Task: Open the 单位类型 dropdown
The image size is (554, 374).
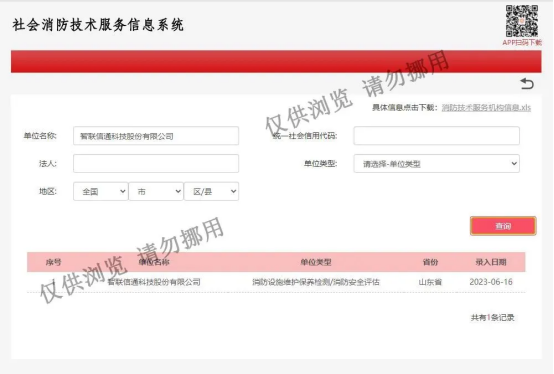Action: click(436, 164)
